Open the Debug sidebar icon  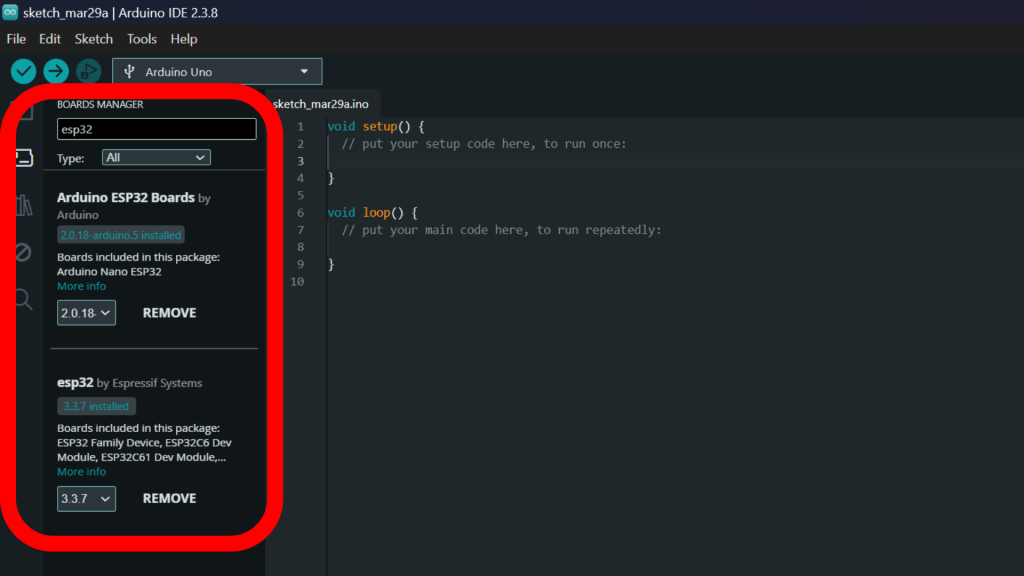coord(22,252)
